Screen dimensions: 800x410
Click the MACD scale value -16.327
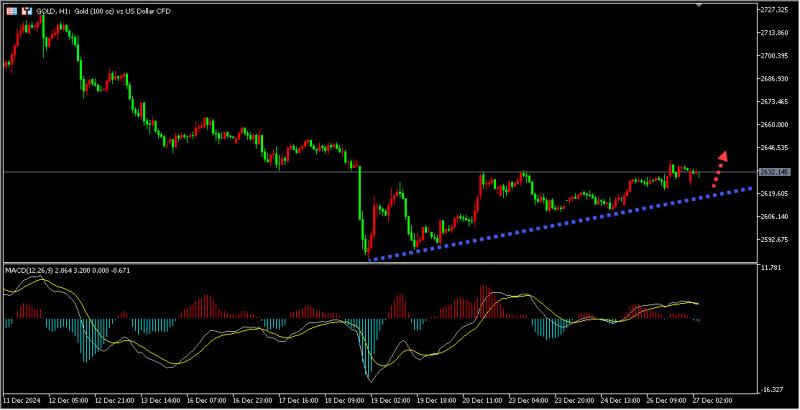(x=773, y=390)
